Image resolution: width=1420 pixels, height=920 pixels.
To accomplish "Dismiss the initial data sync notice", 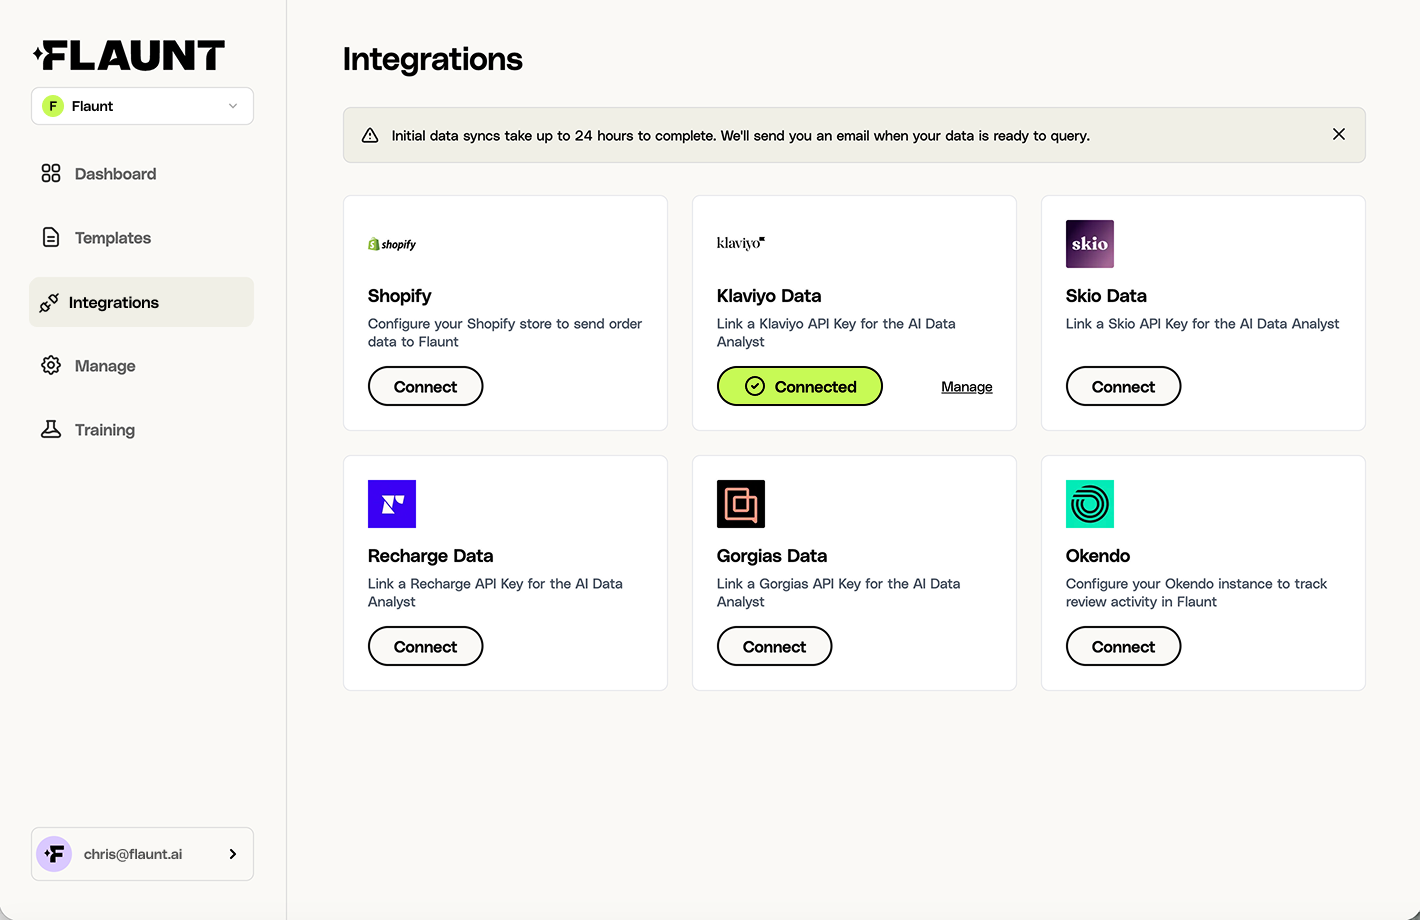I will (x=1338, y=134).
